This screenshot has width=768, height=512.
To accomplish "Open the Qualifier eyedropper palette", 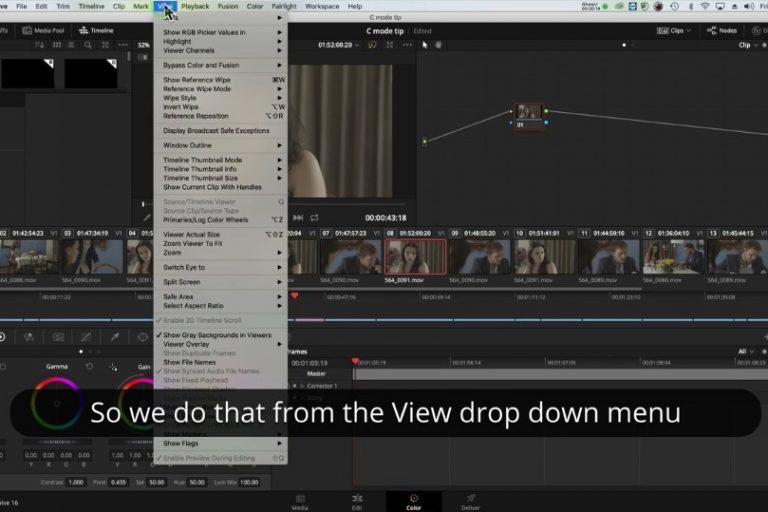I will click(x=115, y=337).
